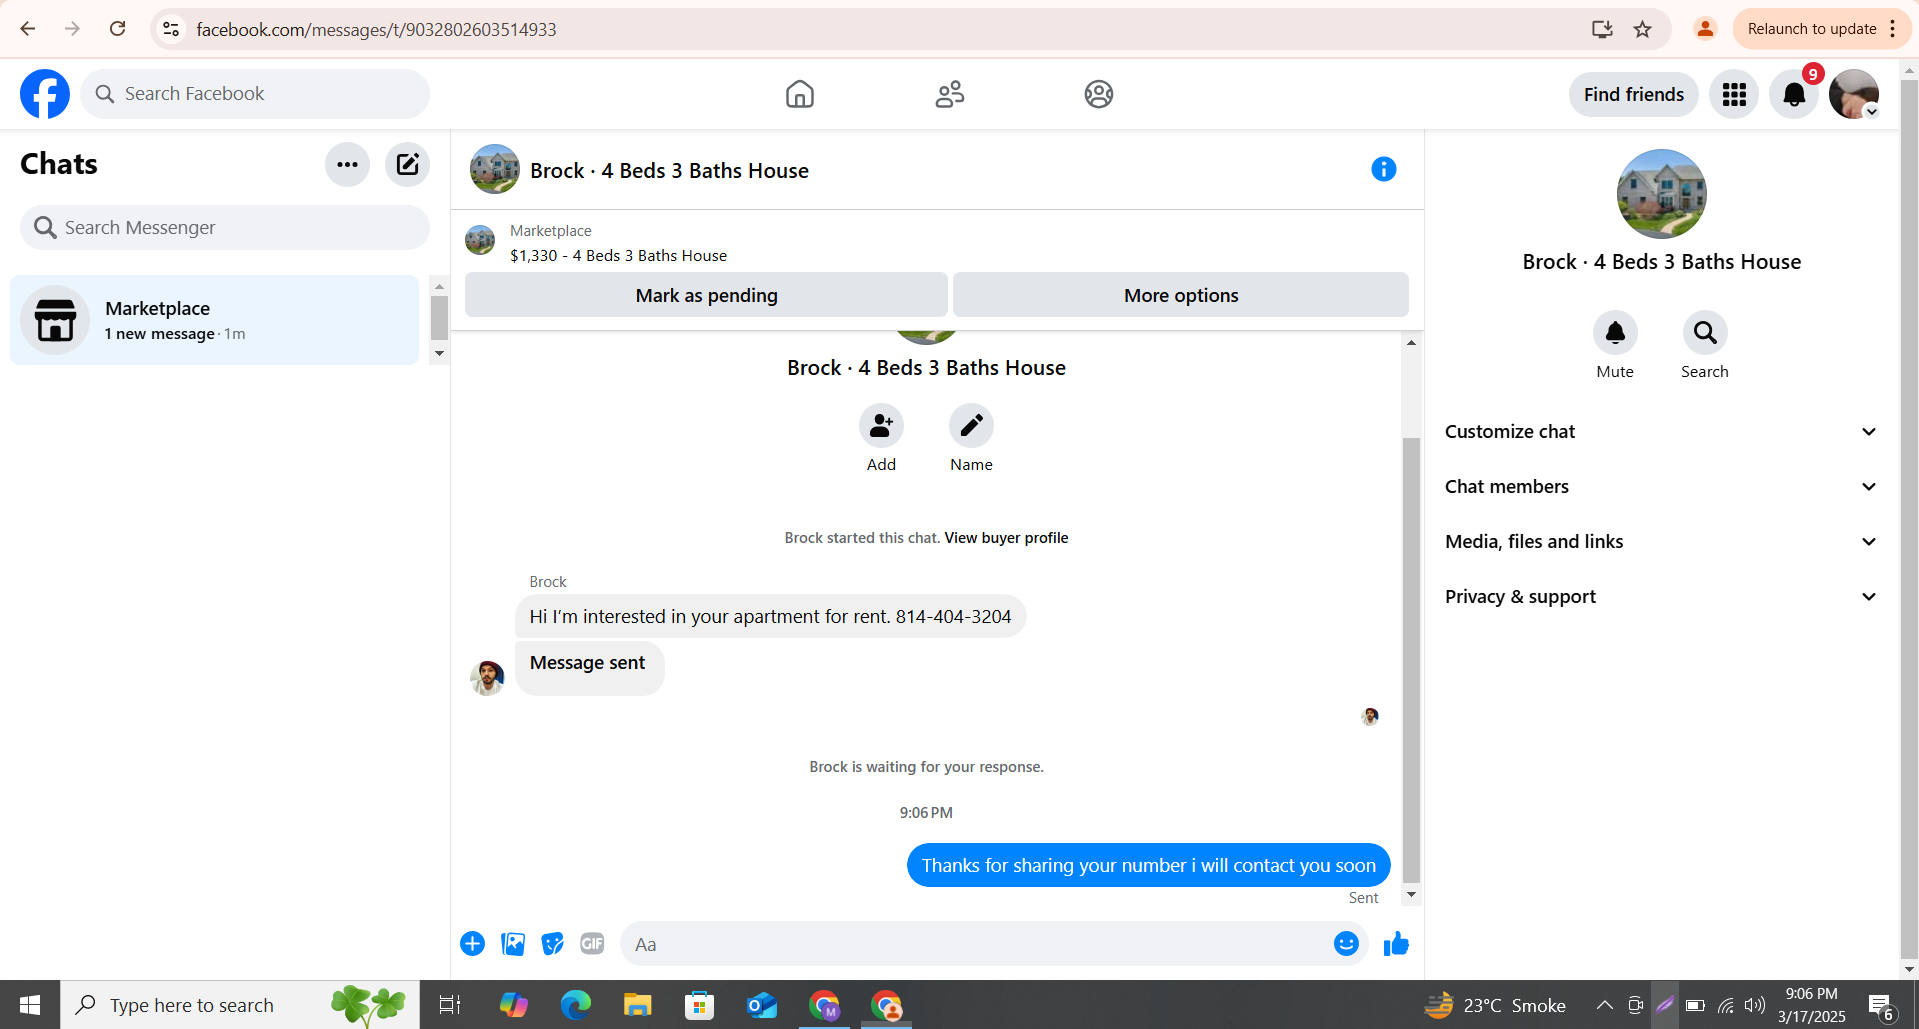Add people using the Add icon
1919x1029 pixels.
point(881,426)
